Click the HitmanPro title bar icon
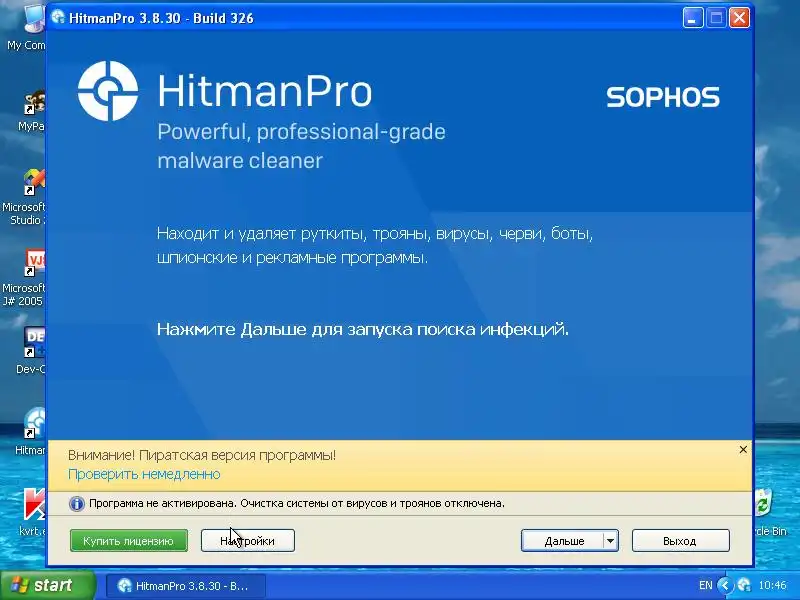Screen dimensions: 800x600 [58, 18]
